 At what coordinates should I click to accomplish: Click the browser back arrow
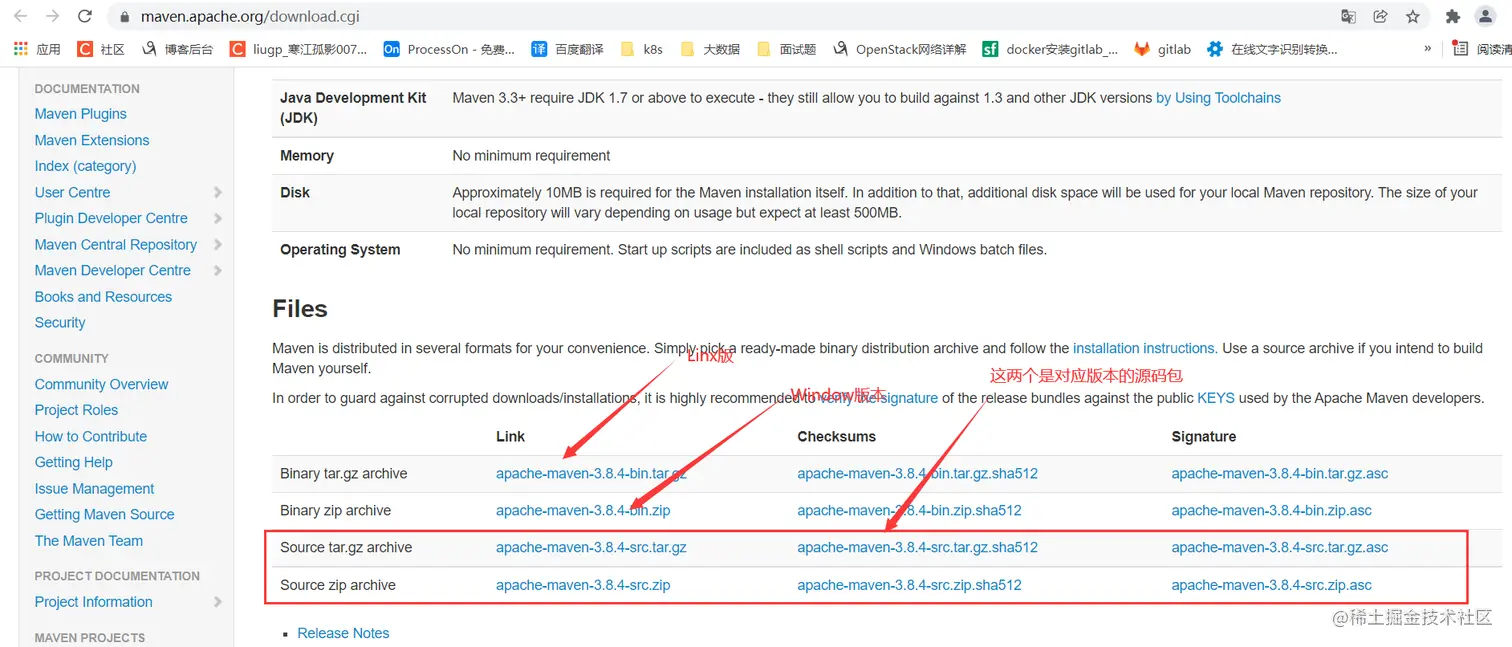click(x=20, y=16)
